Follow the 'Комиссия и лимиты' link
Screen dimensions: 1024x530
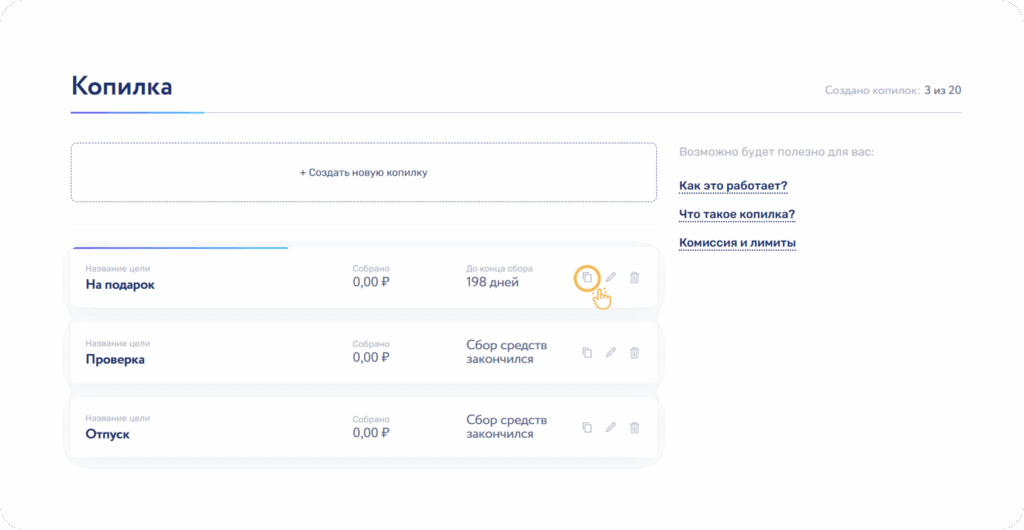(737, 243)
